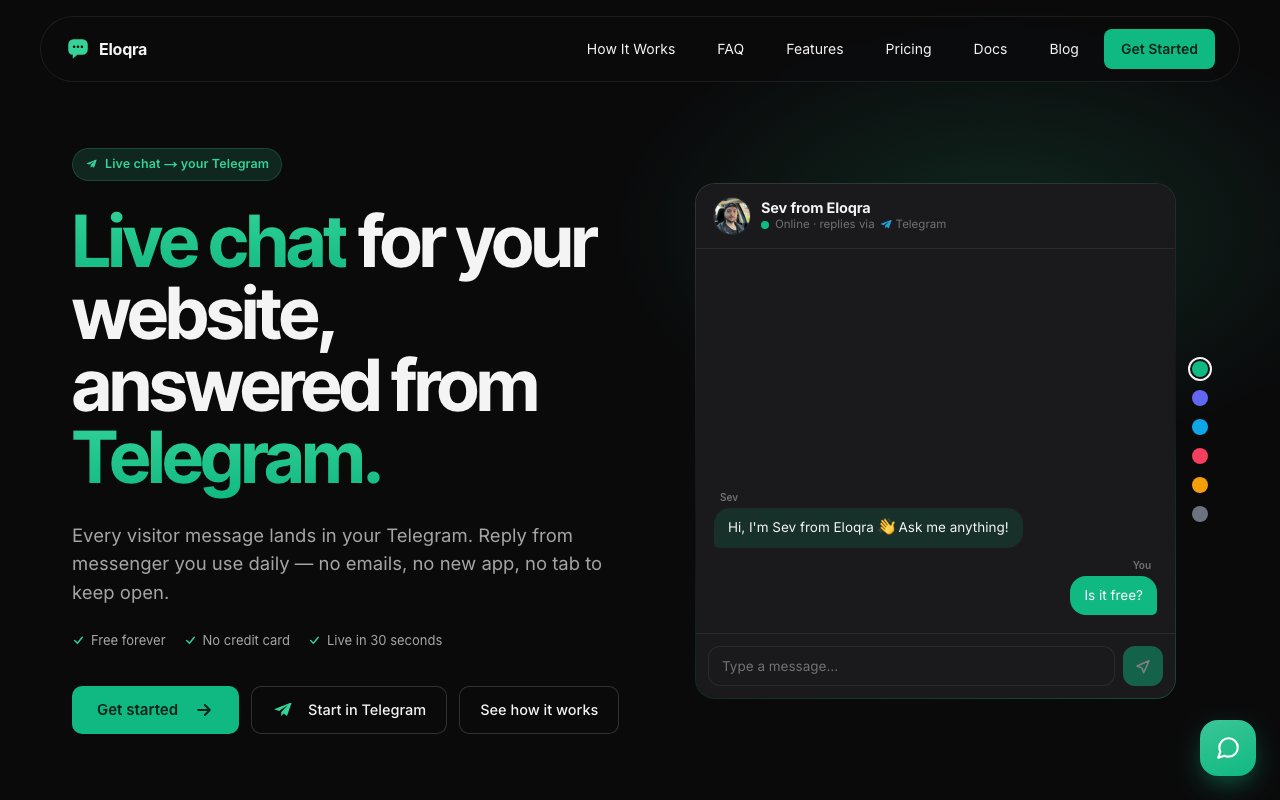Click See how it works
The height and width of the screenshot is (800, 1280).
point(539,710)
